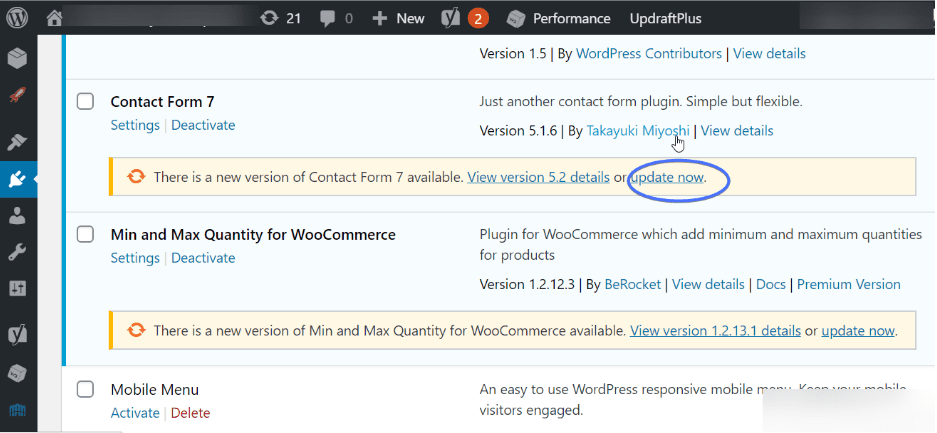Image resolution: width=937 pixels, height=433 pixels.
Task: Deactivate Min and Max Quantity for WooCommerce
Action: (x=203, y=258)
